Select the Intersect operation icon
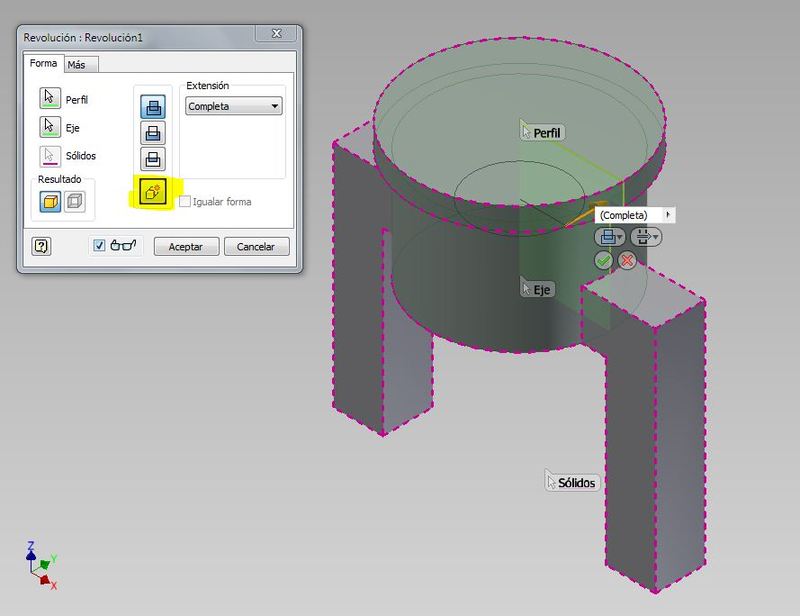The width and height of the screenshot is (800, 616). tap(153, 158)
